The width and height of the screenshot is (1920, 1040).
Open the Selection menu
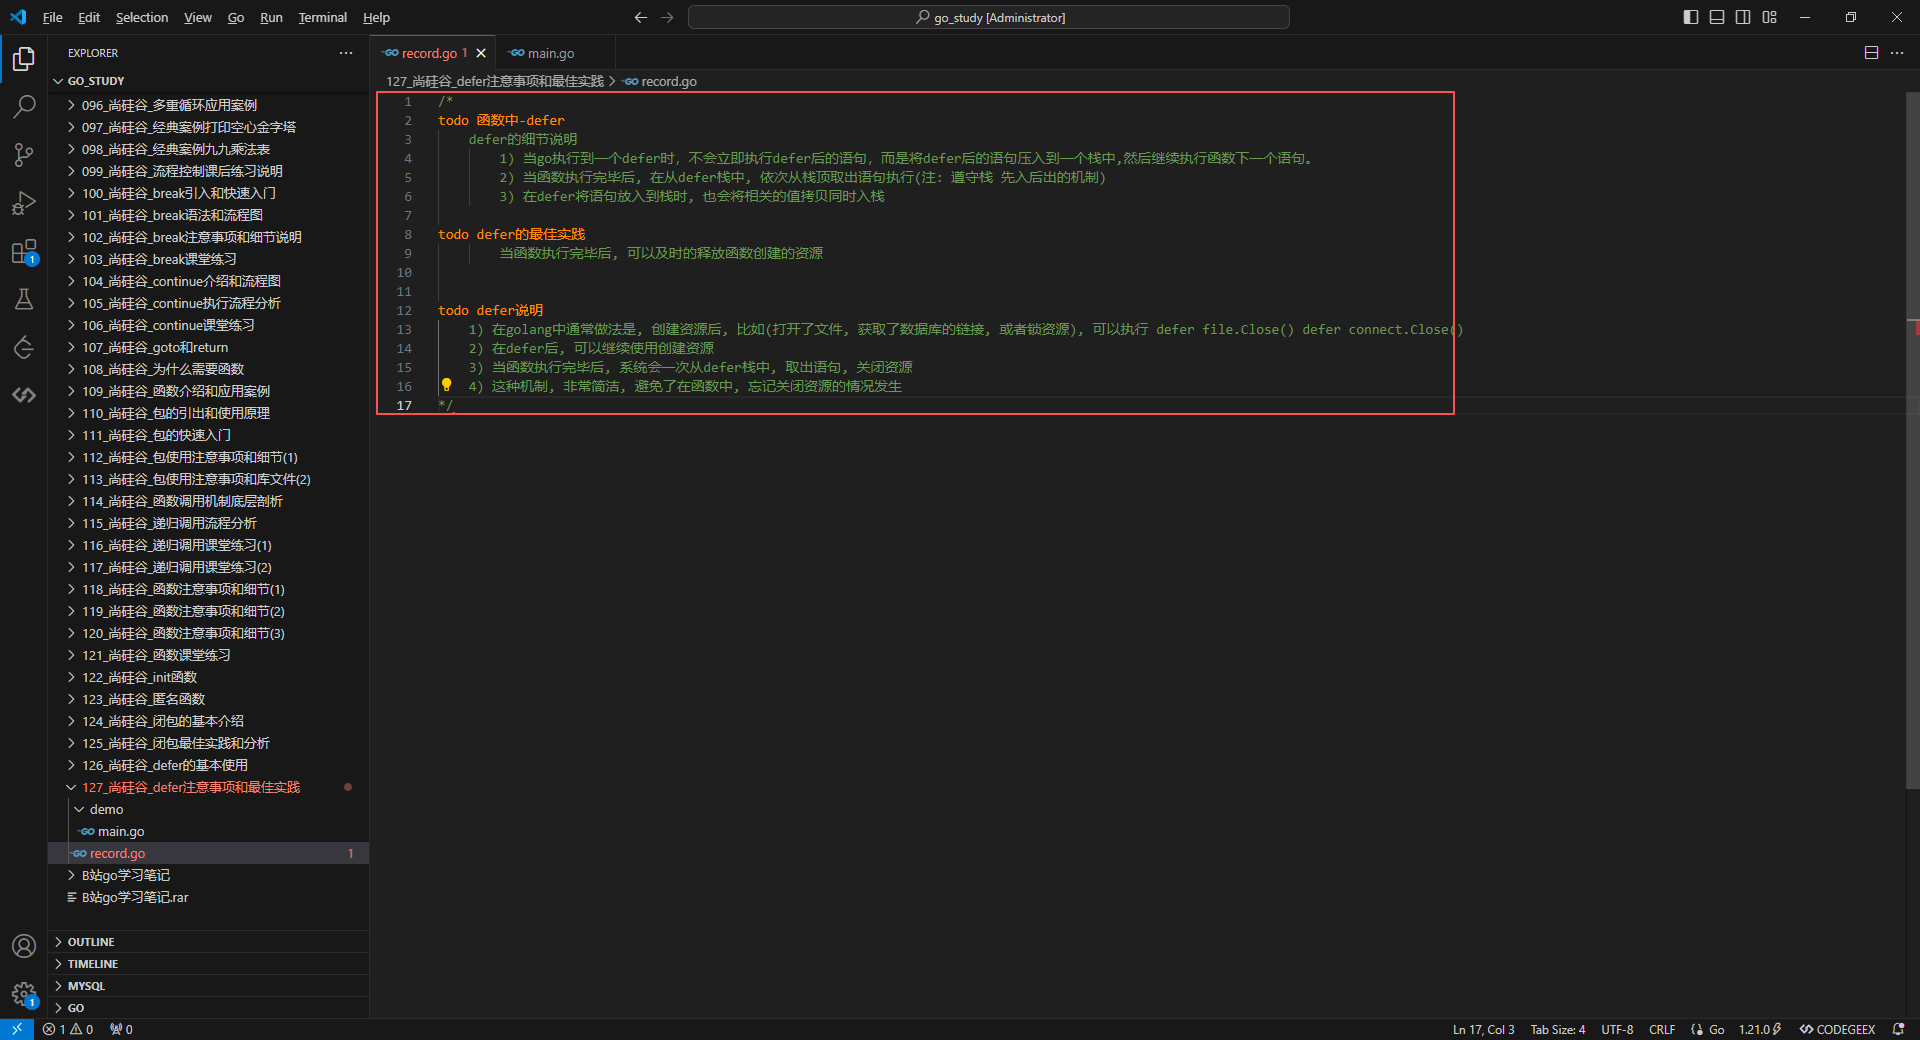142,17
